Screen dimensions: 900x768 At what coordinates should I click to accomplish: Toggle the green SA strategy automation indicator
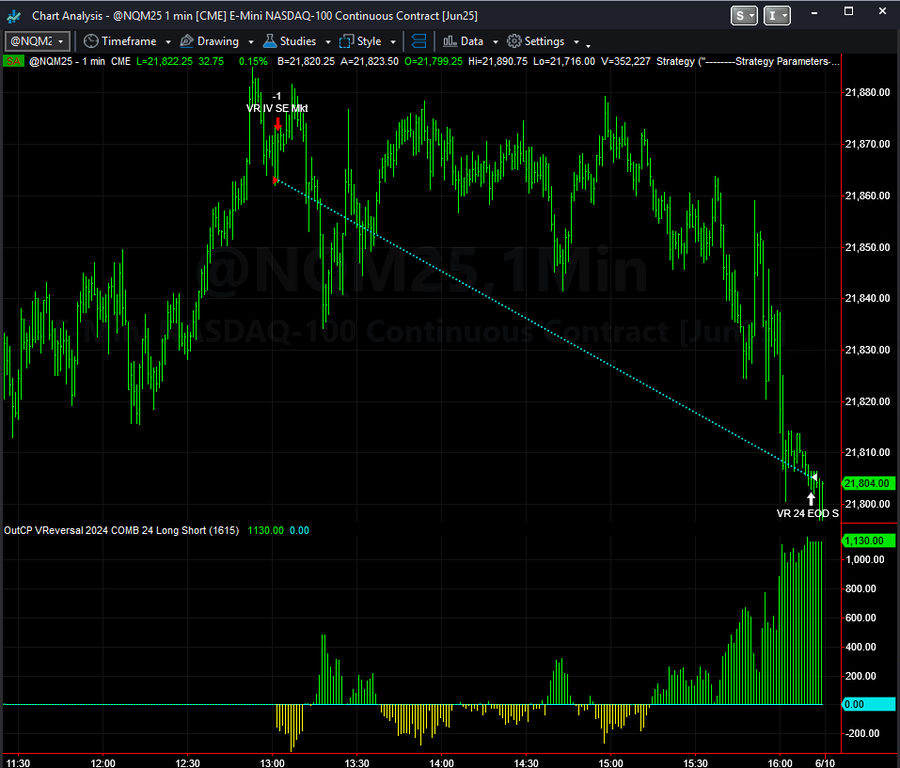point(13,61)
